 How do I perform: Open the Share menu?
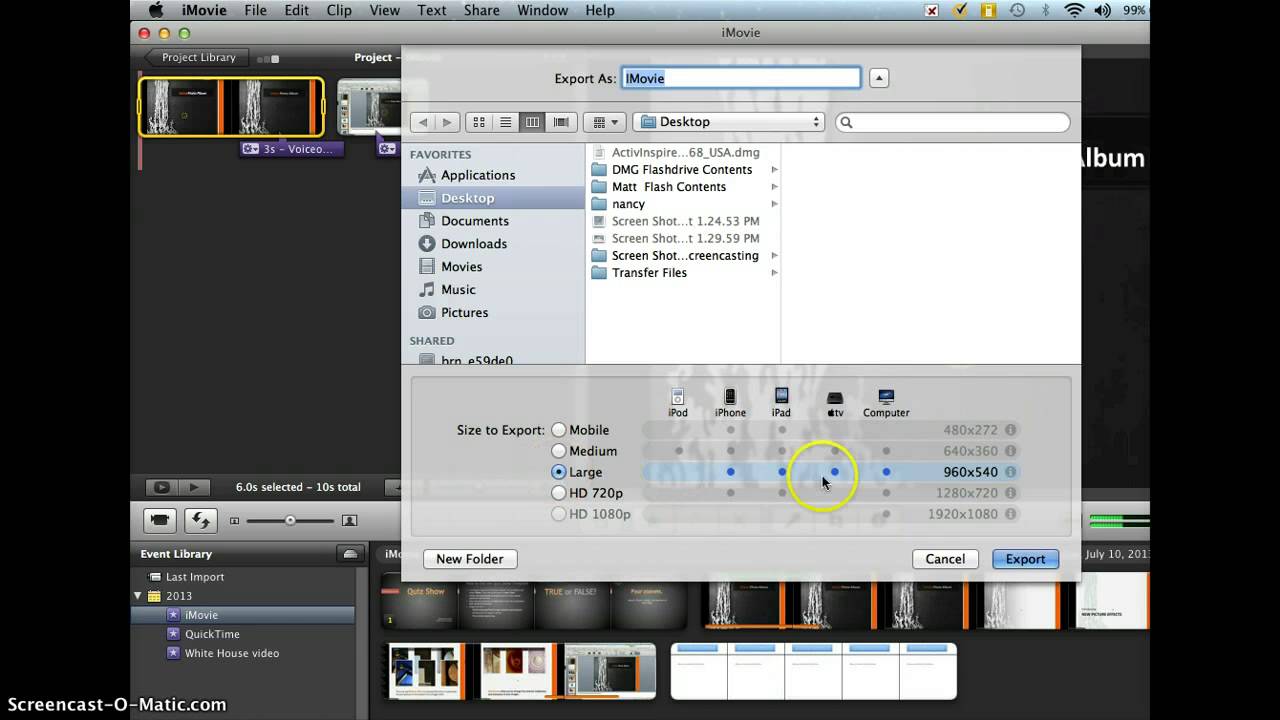pos(481,10)
